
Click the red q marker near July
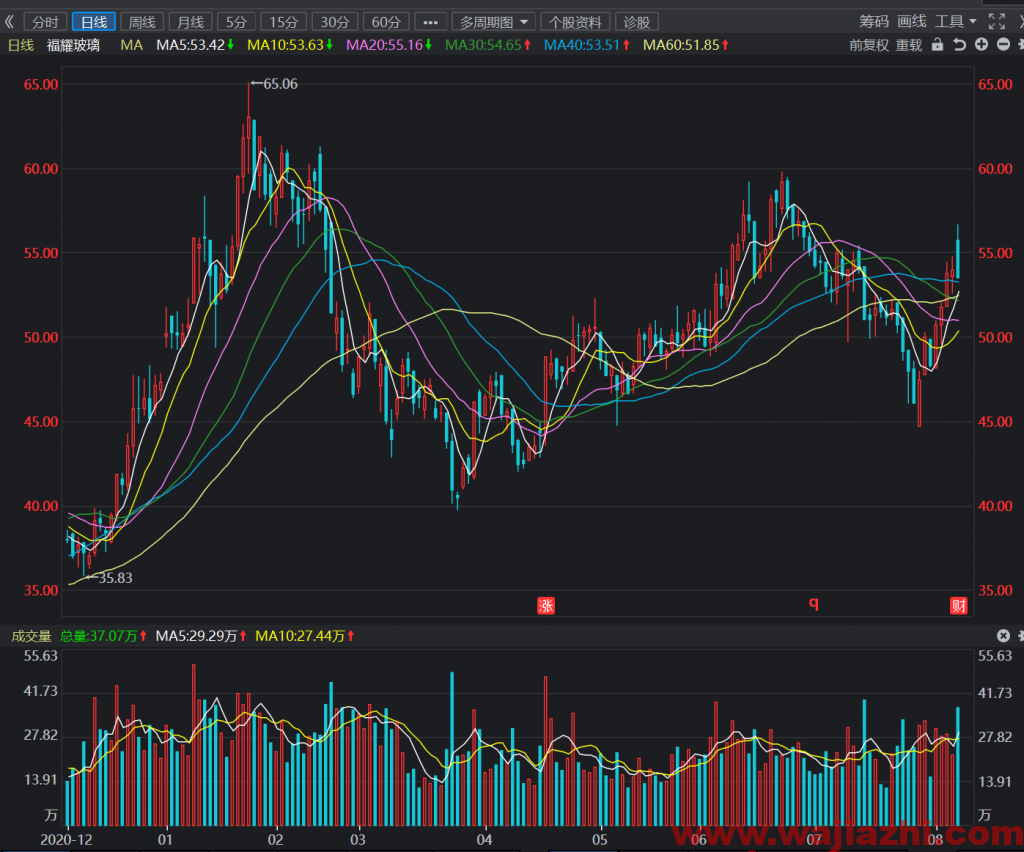pos(813,603)
